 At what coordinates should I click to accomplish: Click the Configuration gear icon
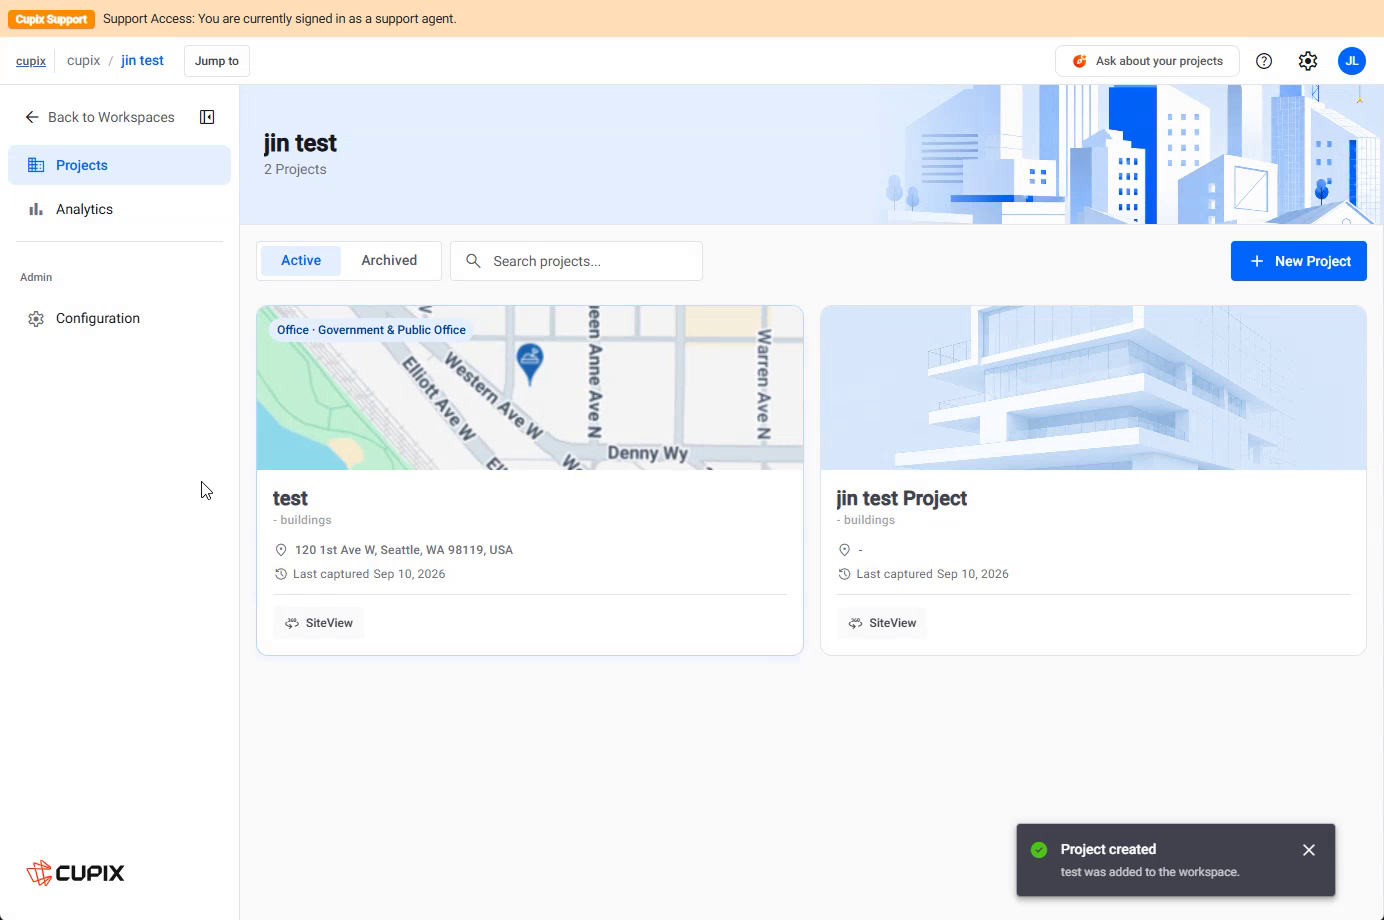coord(36,319)
